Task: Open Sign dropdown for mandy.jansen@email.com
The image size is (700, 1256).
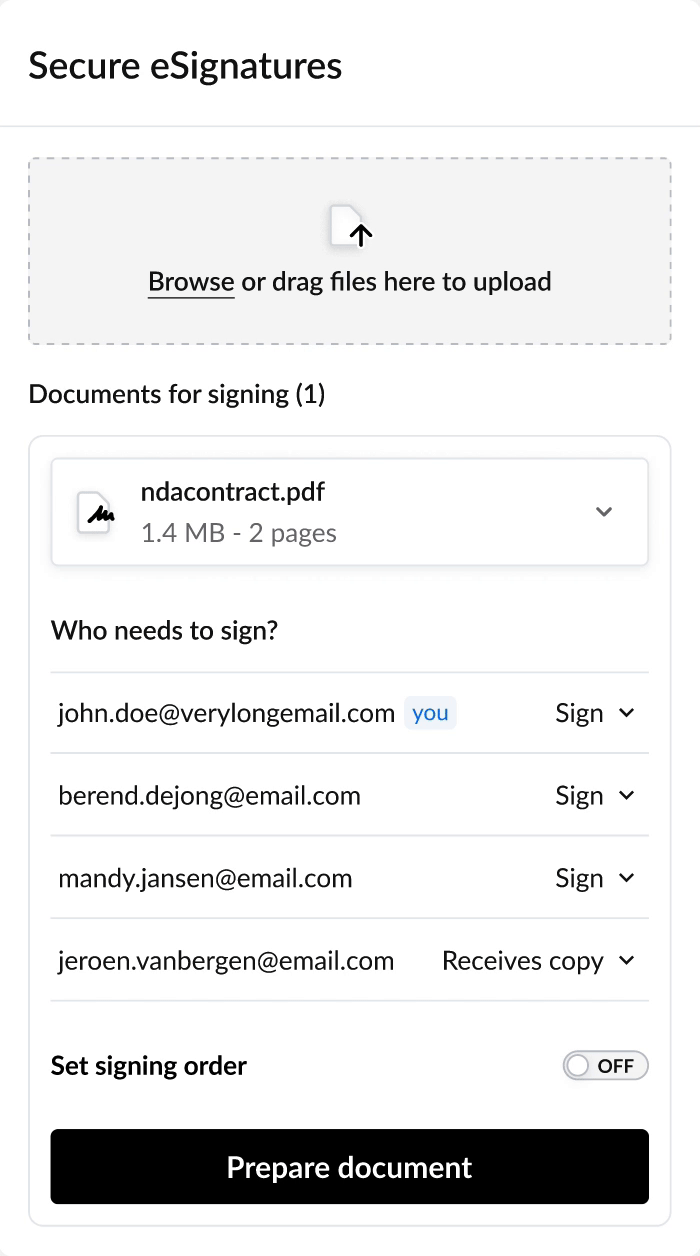Action: pos(596,879)
